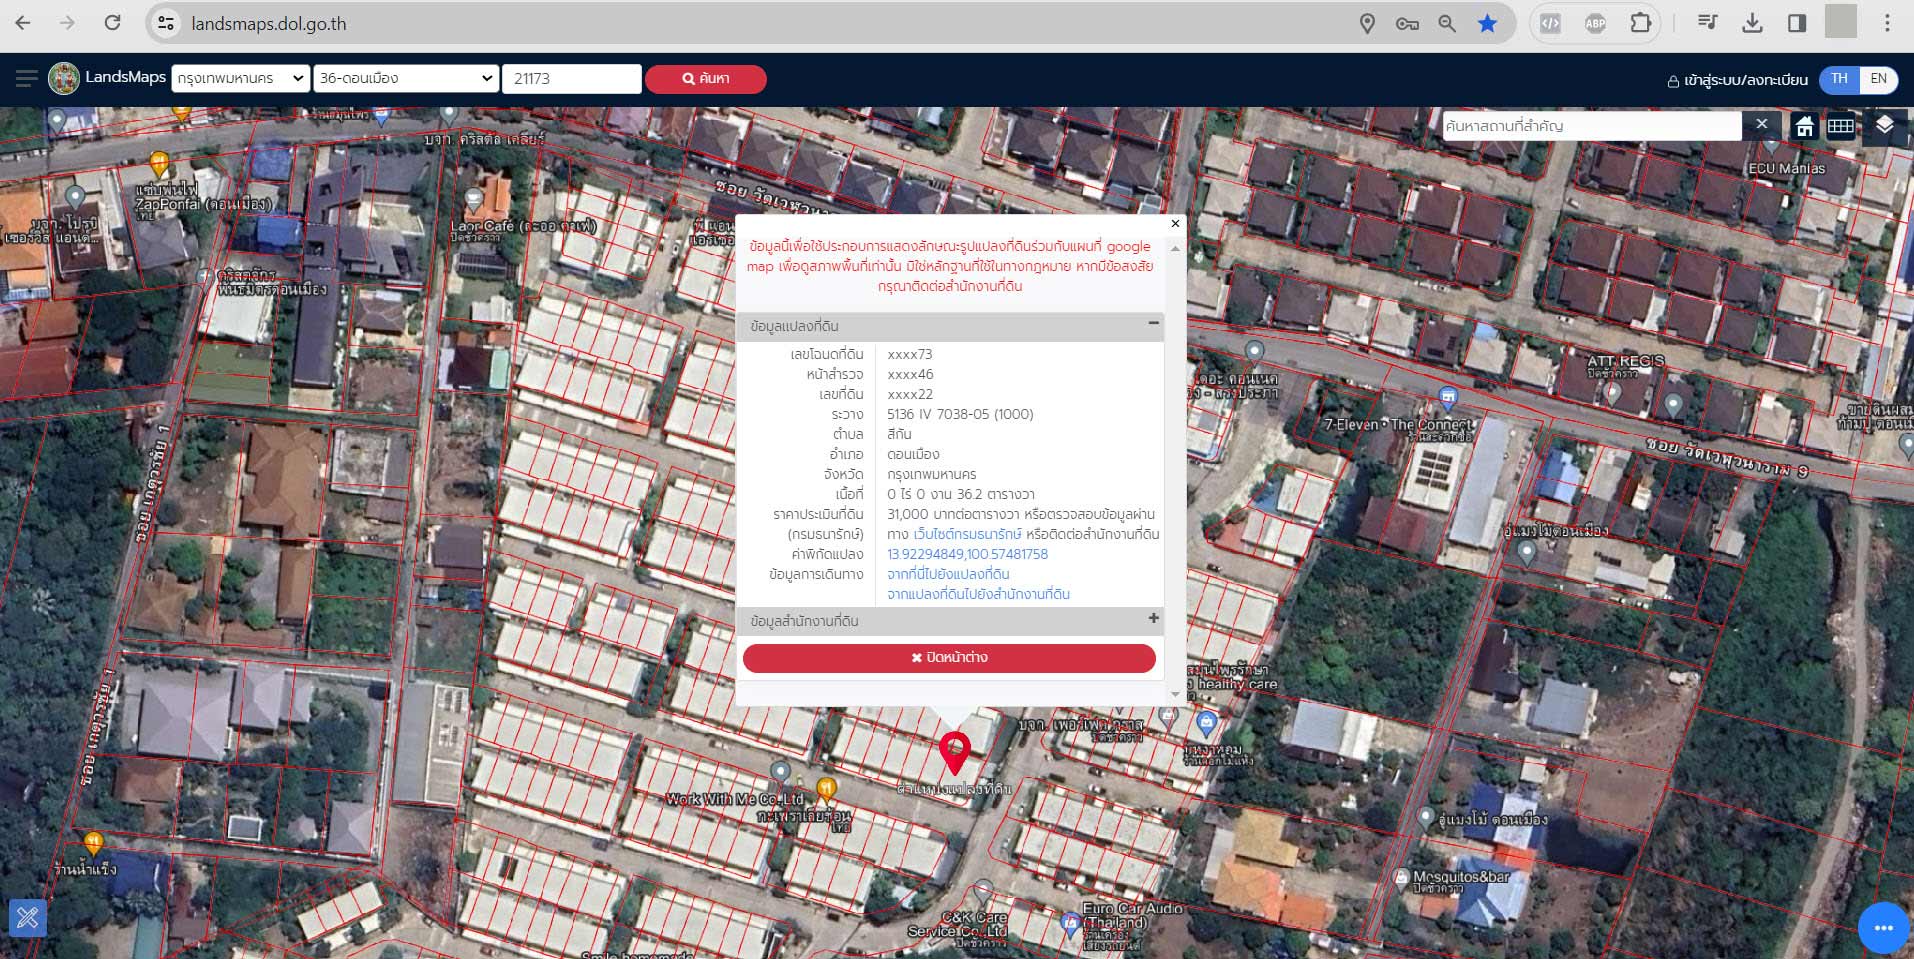Open the map layers stack icon
Viewport: 1914px width, 959px height.
[x=1884, y=125]
